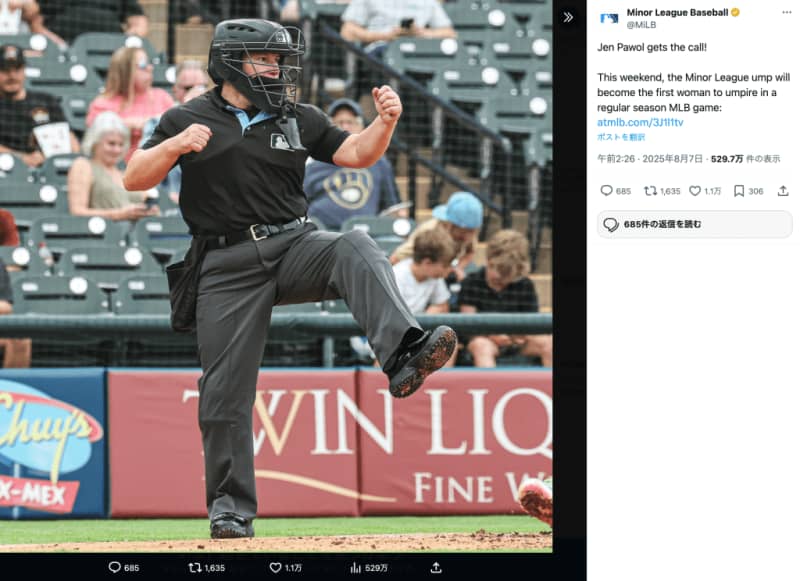The image size is (800, 581).
Task: Open the @MiLB handle link
Action: (641, 24)
